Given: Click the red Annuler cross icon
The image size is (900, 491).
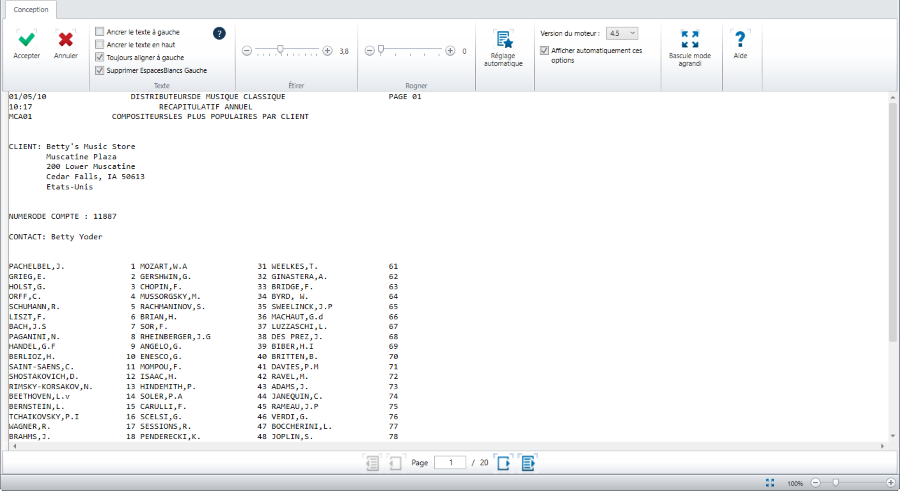Looking at the screenshot, I should (x=66, y=40).
